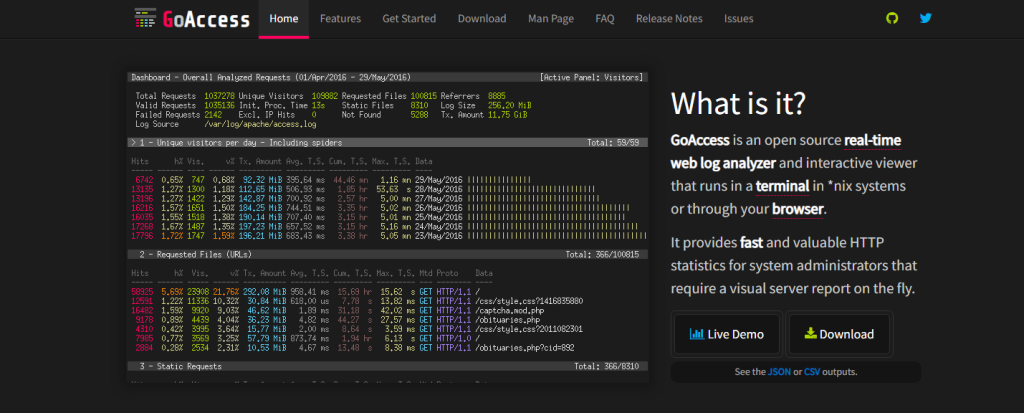Click the 'Total: 59/59' label

click(611, 142)
